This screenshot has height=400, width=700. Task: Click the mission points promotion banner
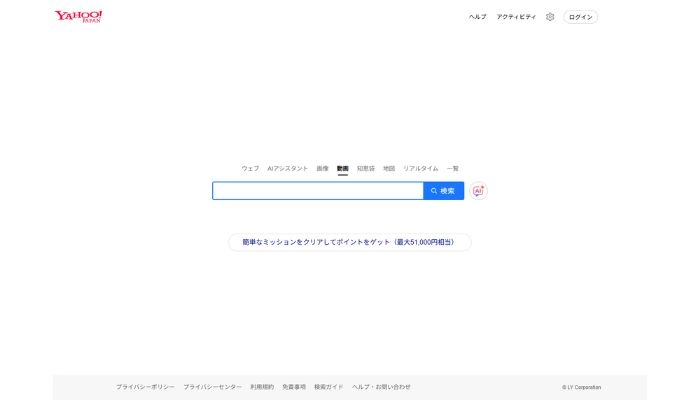coord(349,242)
